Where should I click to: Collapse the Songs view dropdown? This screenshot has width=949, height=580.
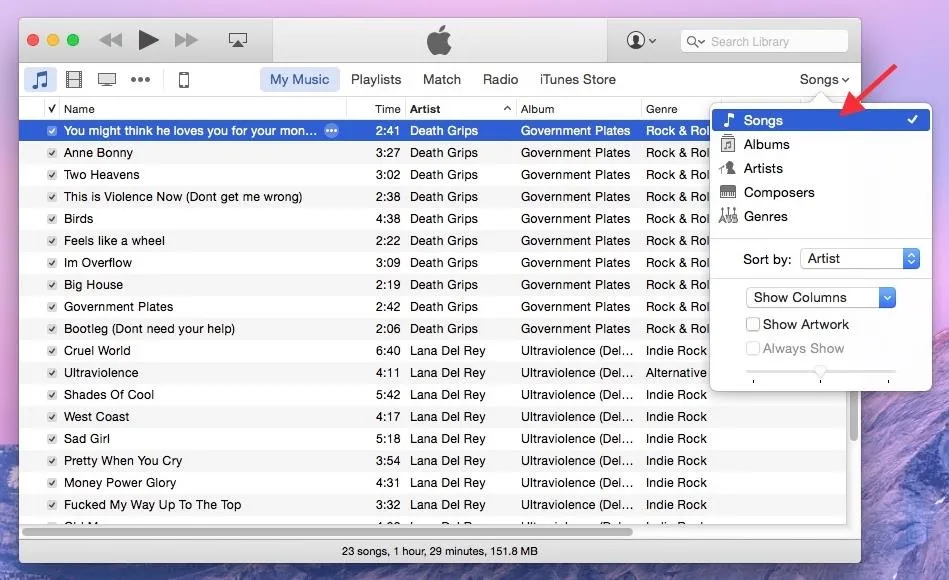coord(824,79)
